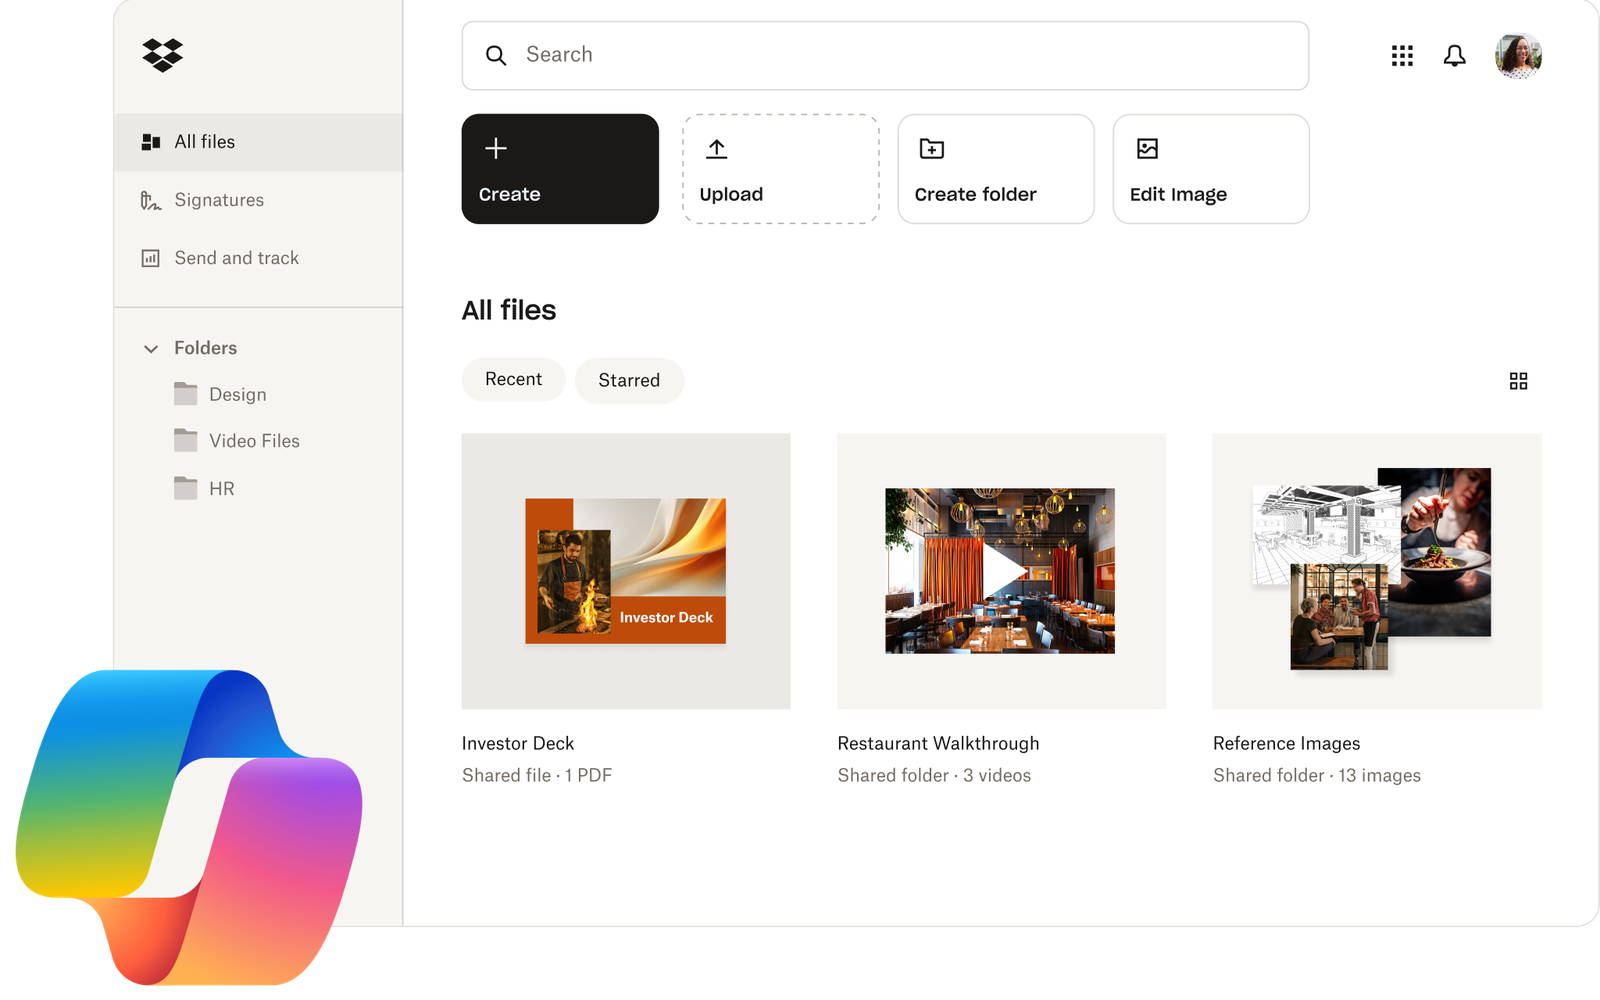Switch to grid view layout
This screenshot has height=1000, width=1600.
pos(1519,381)
